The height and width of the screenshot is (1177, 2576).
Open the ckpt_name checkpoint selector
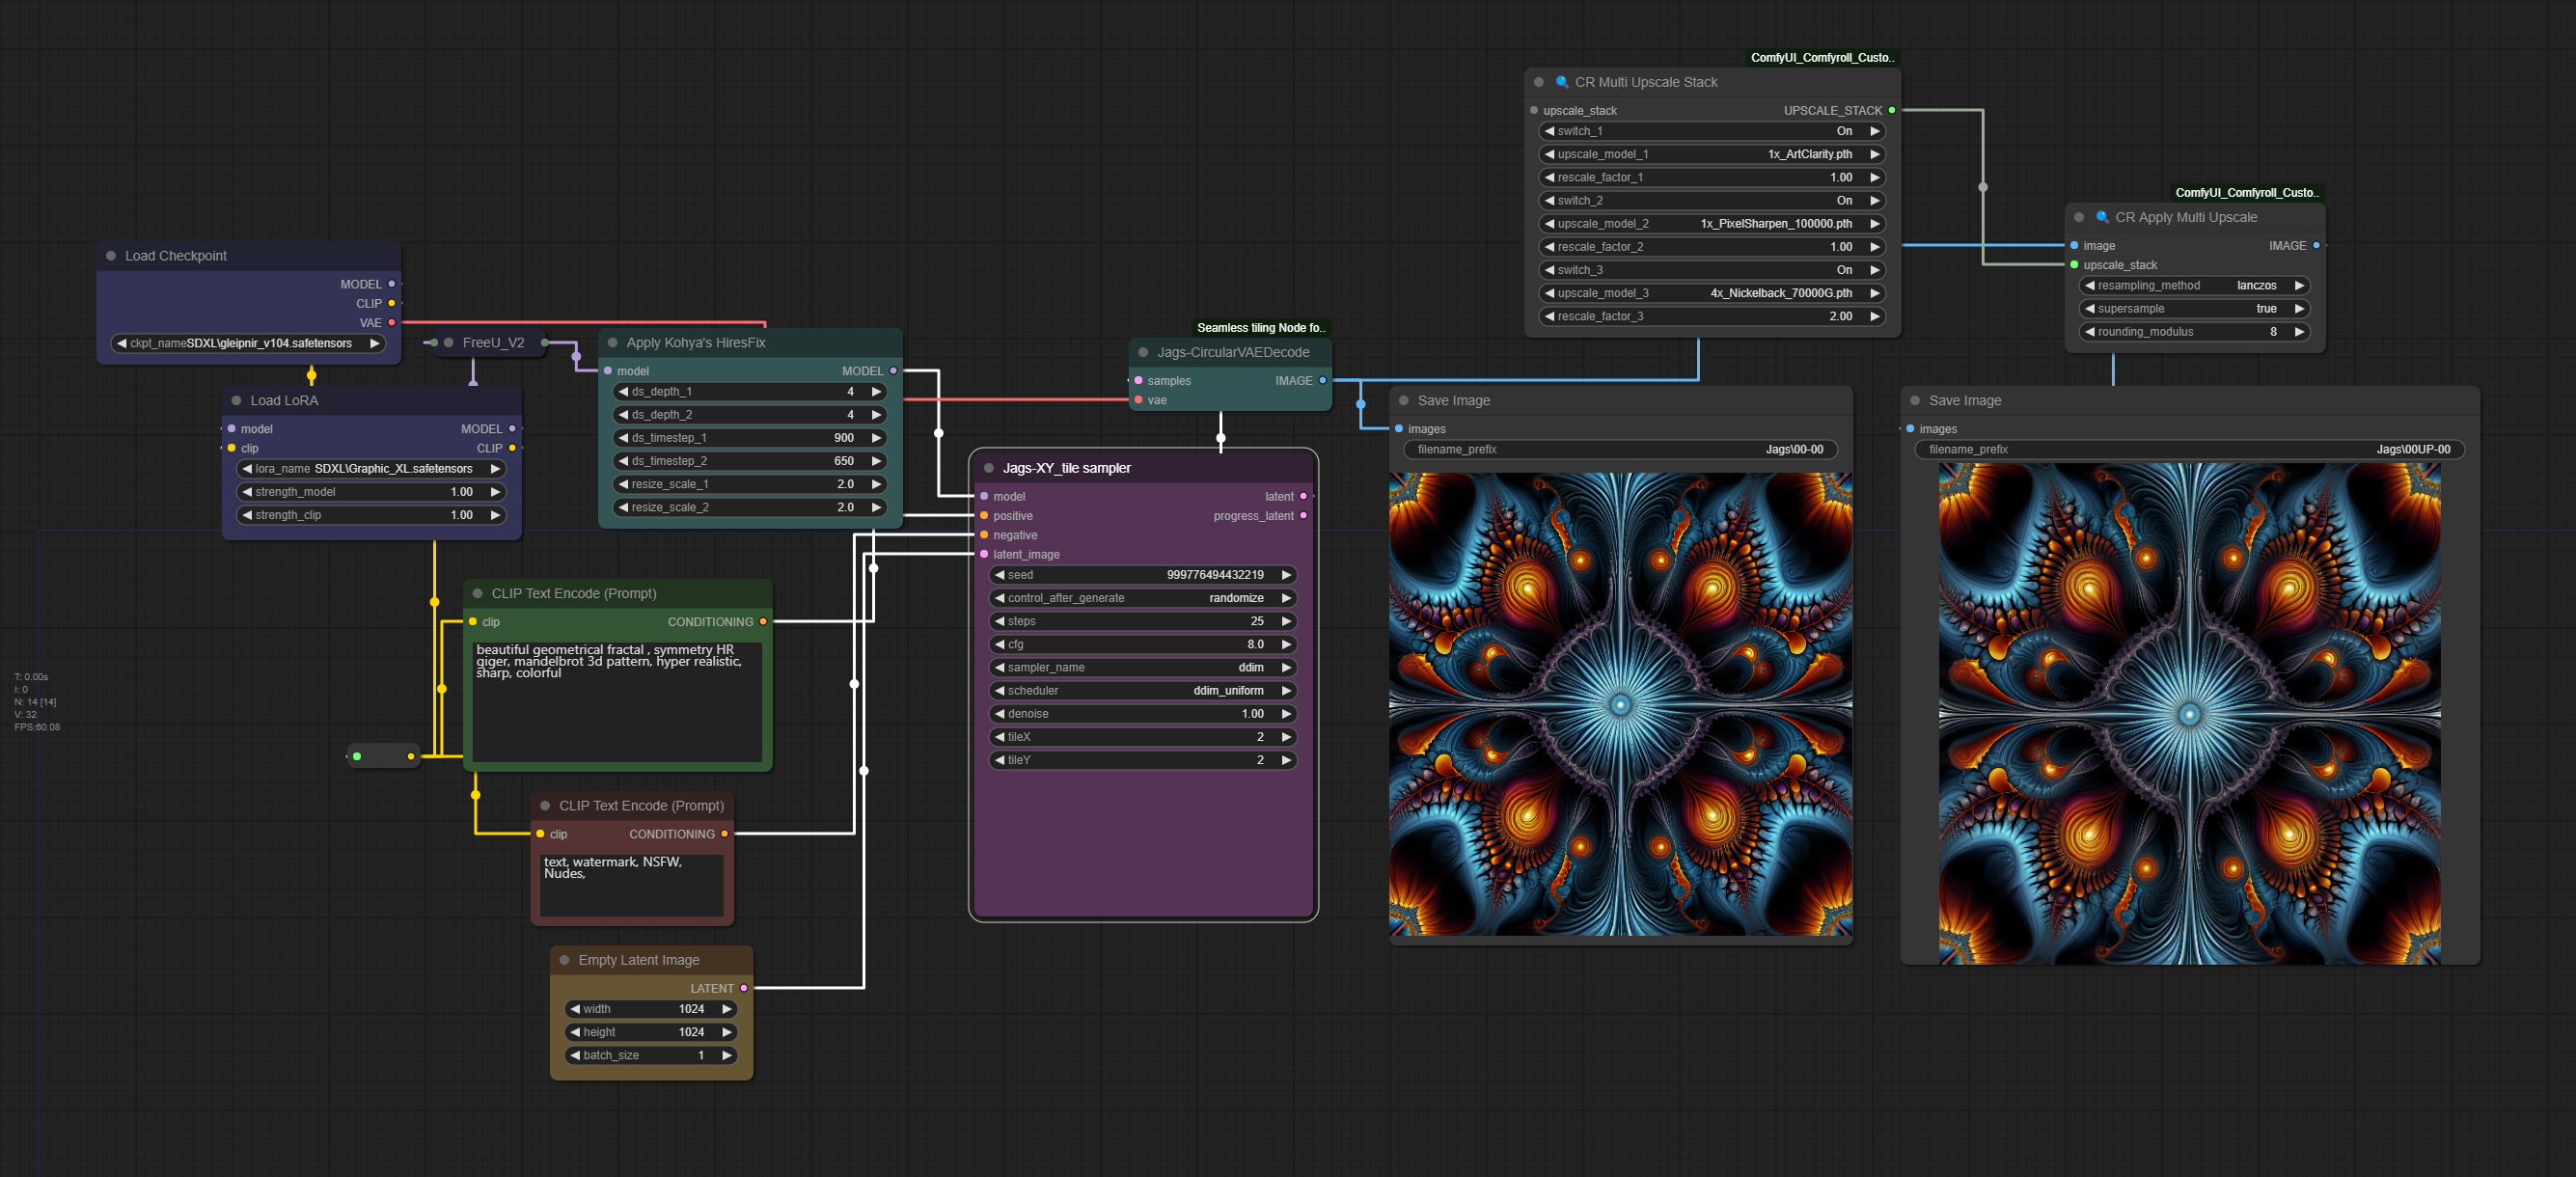(x=247, y=343)
